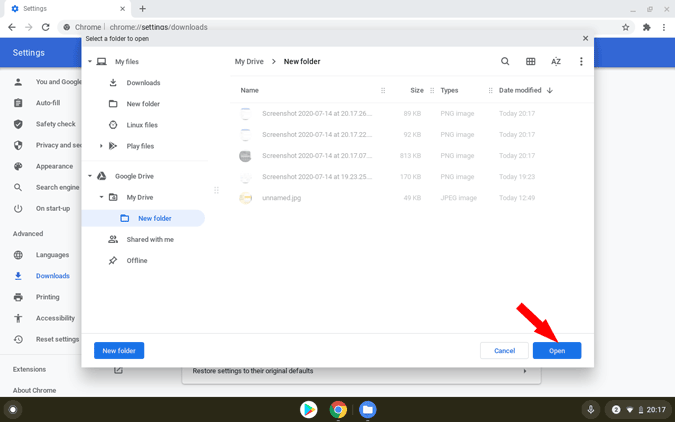Open On start-up settings
This screenshot has height=422, width=675.
53,208
